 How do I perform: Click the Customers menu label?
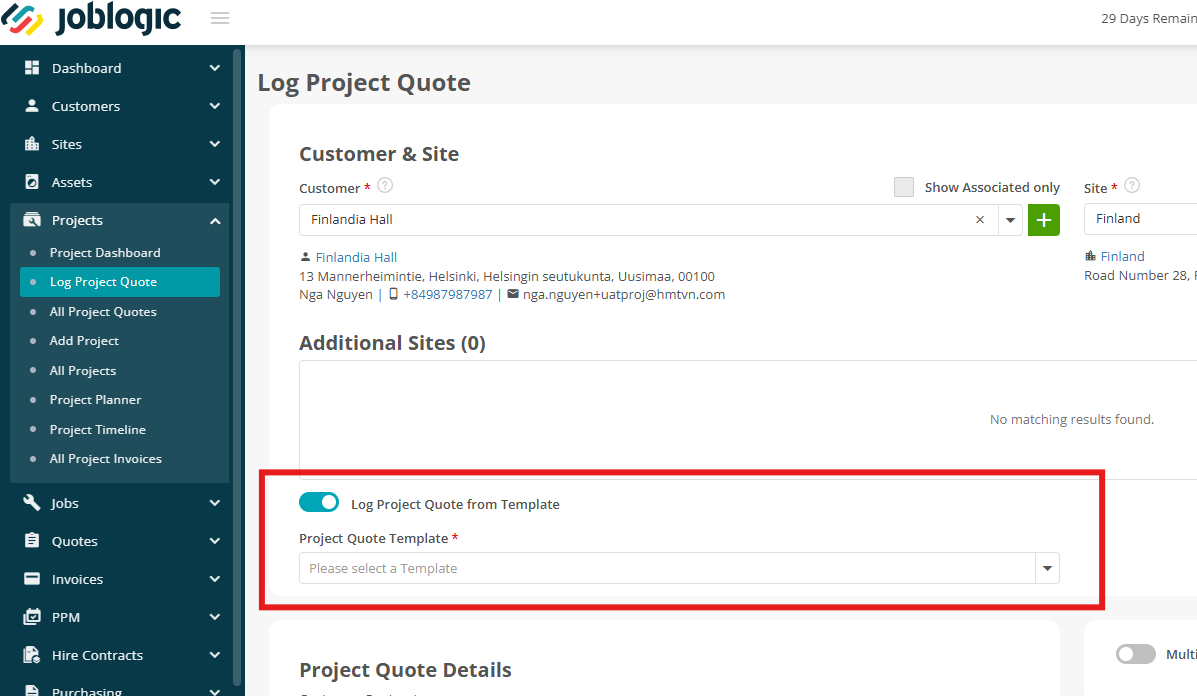click(86, 106)
